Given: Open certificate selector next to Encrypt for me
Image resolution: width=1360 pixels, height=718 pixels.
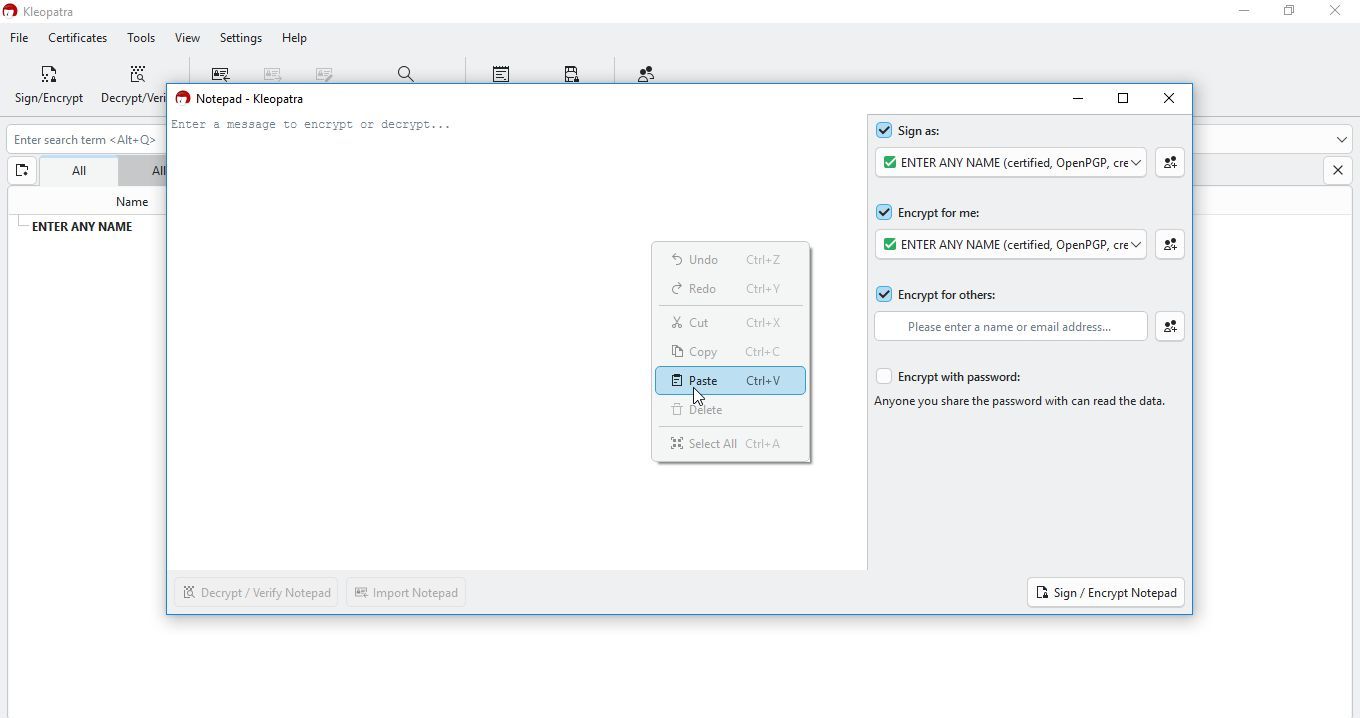Looking at the screenshot, I should pyautogui.click(x=1170, y=245).
